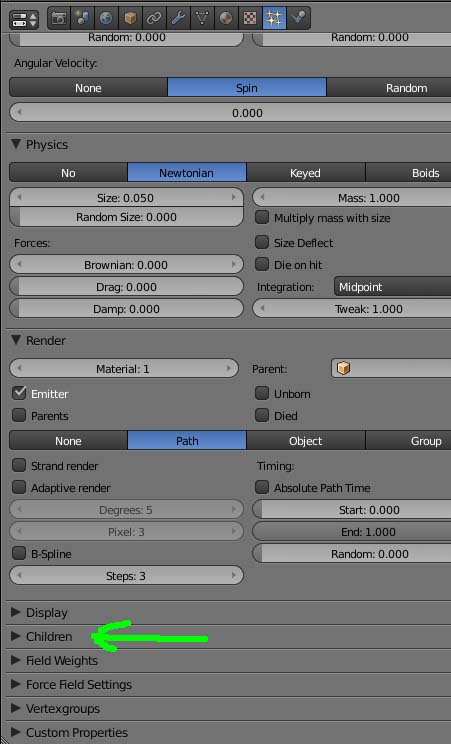
Task: Click the End: 1.000 timing slider
Action: pyautogui.click(x=352, y=531)
